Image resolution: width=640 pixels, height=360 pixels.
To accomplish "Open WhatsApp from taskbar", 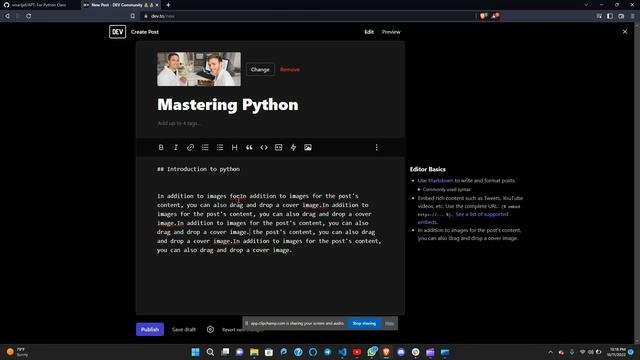I will point(371,352).
